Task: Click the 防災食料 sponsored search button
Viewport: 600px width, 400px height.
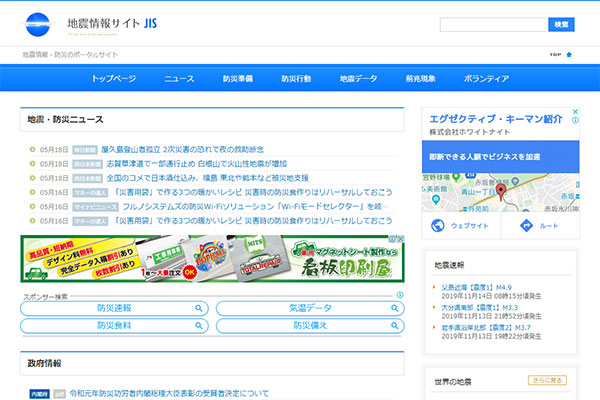Action: tap(113, 325)
